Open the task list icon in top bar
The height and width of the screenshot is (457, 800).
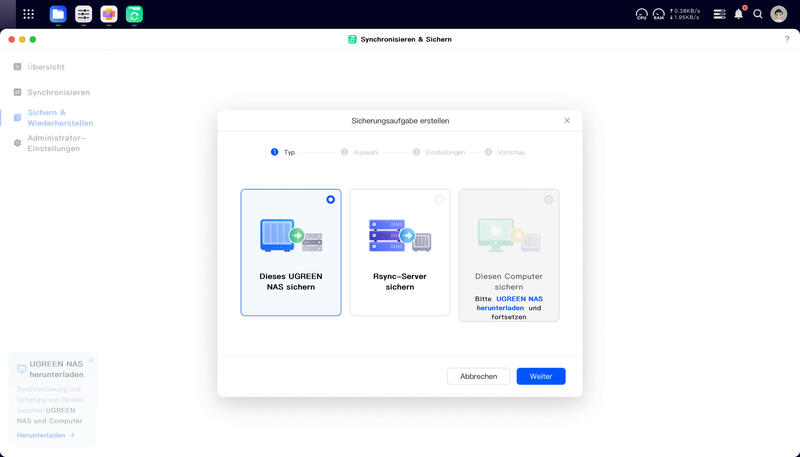pyautogui.click(x=719, y=14)
